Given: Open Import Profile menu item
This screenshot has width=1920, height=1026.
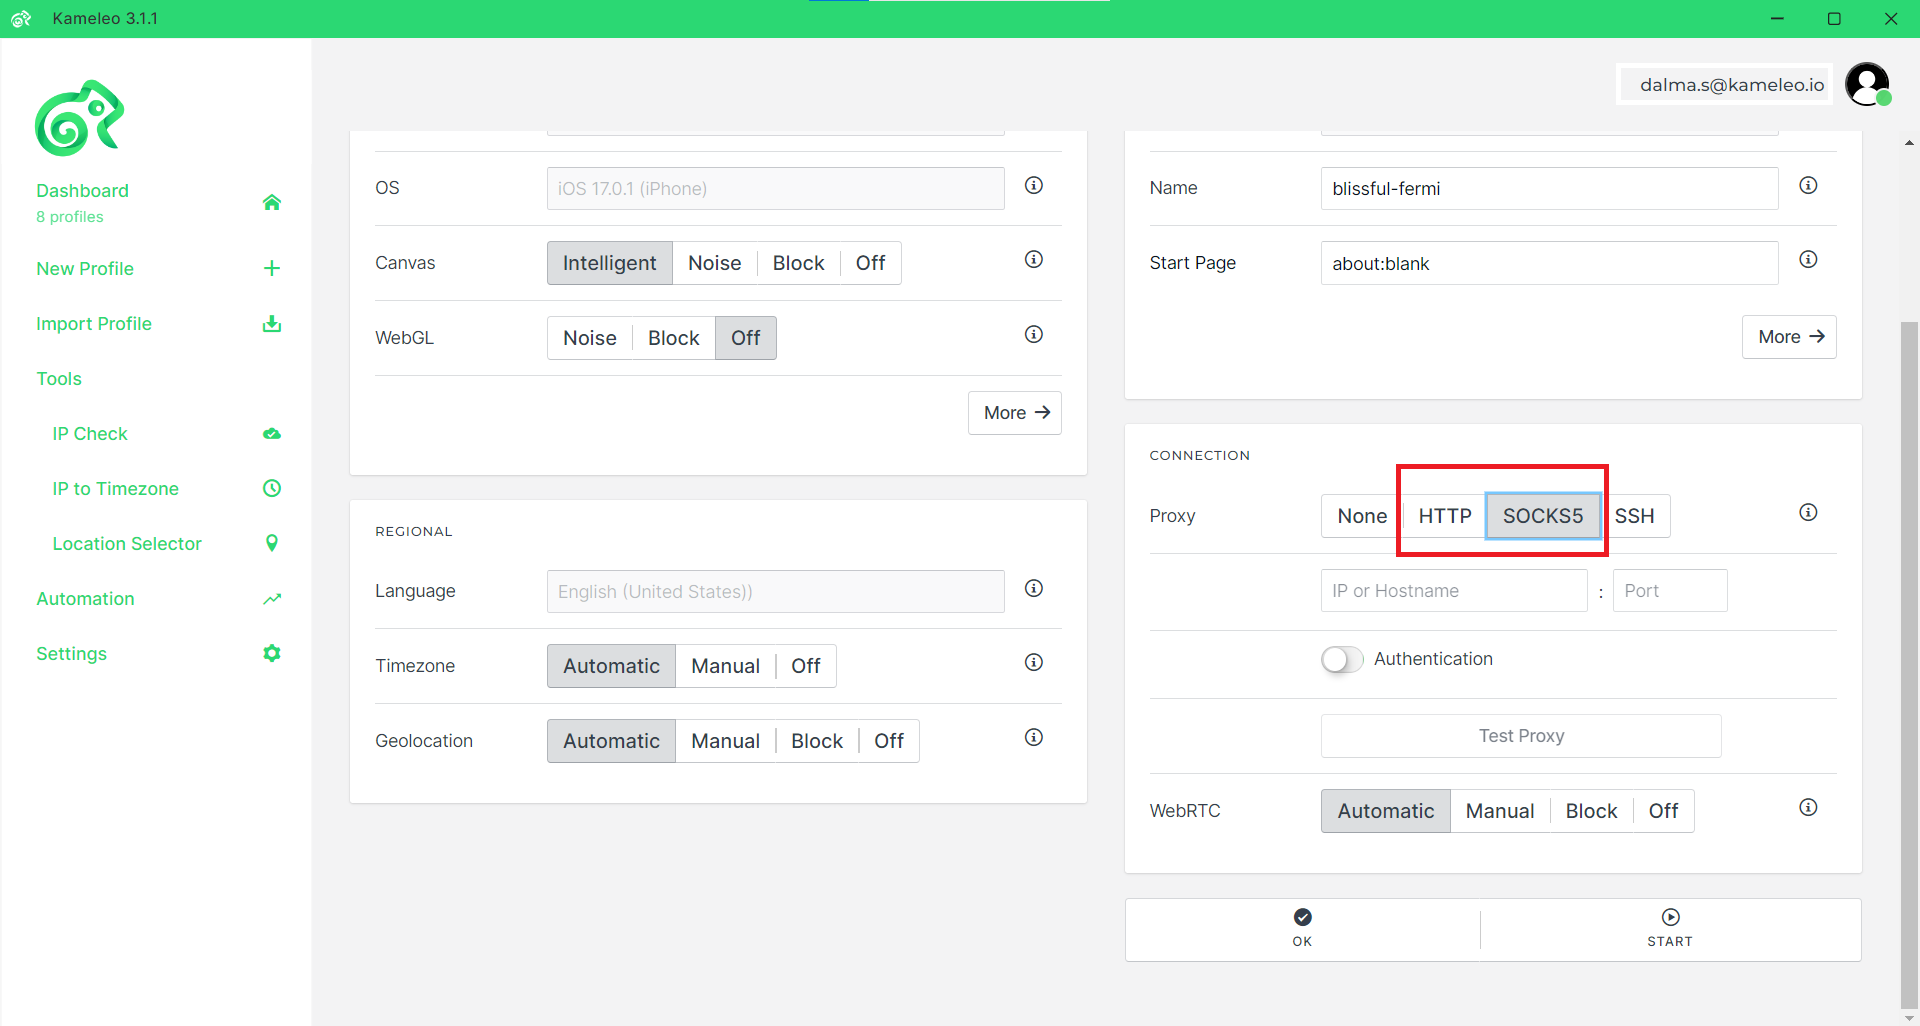Looking at the screenshot, I should click(x=94, y=323).
